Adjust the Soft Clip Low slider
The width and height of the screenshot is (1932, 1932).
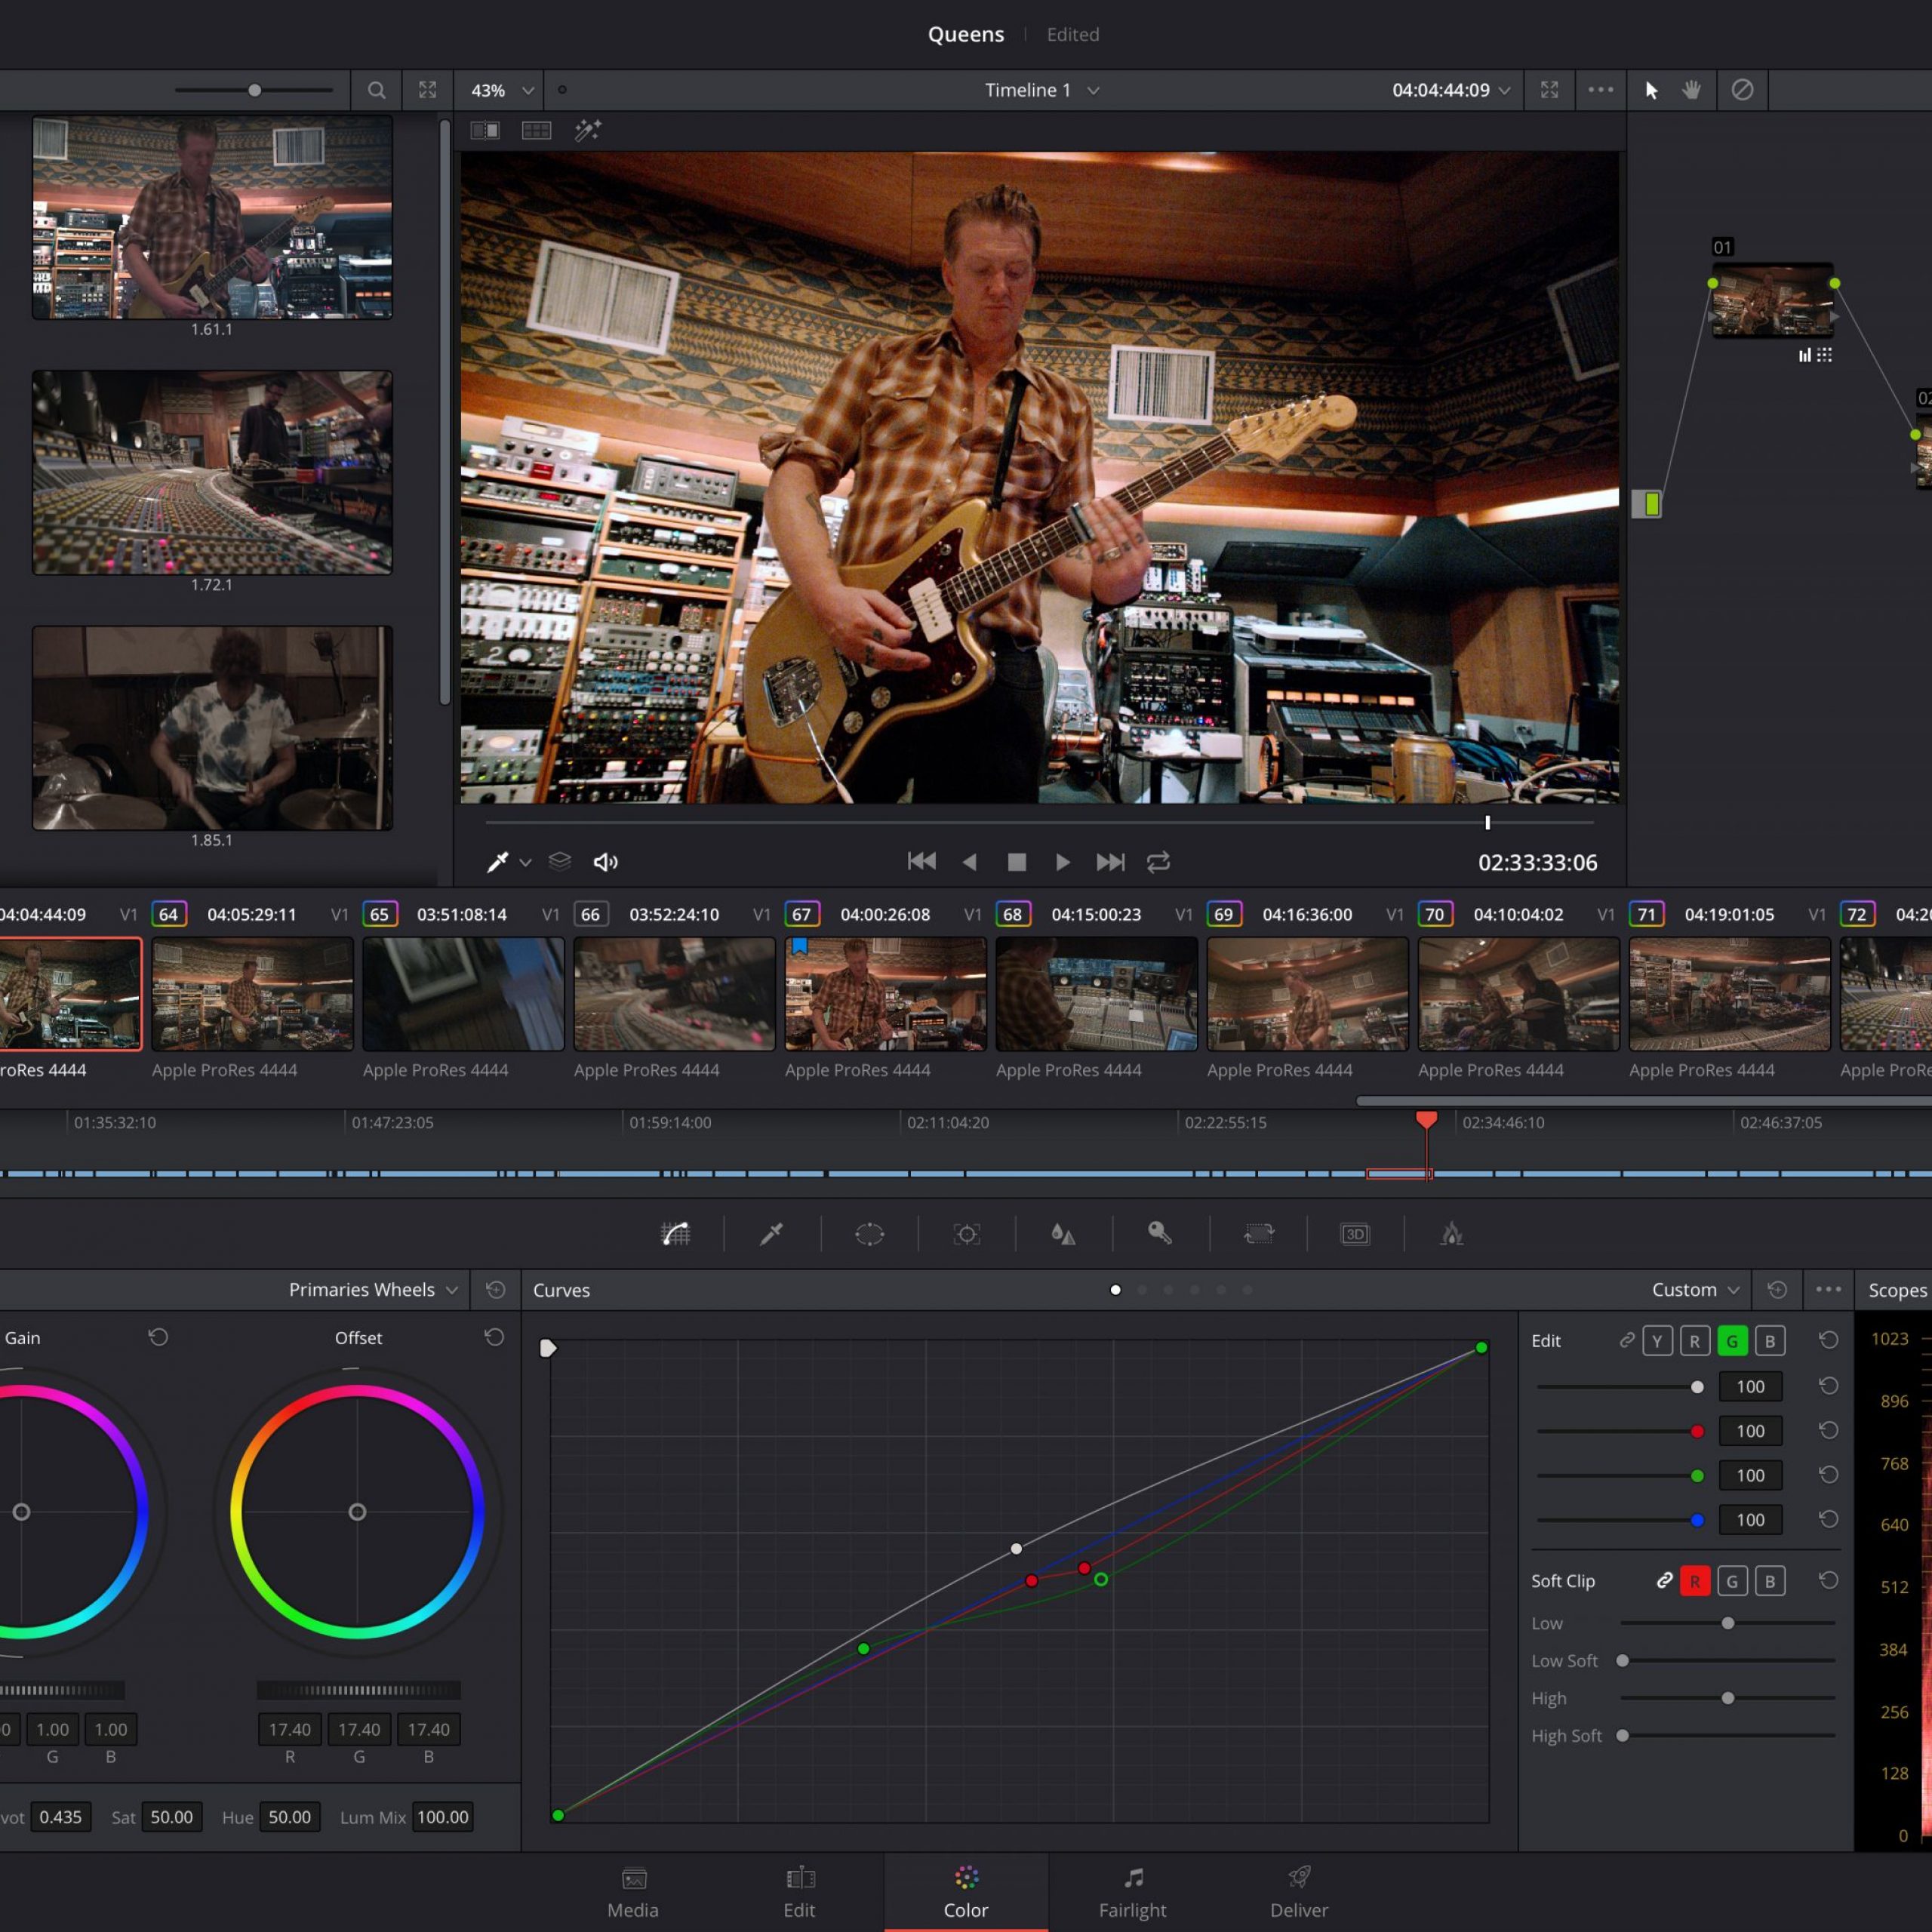(x=1727, y=1623)
